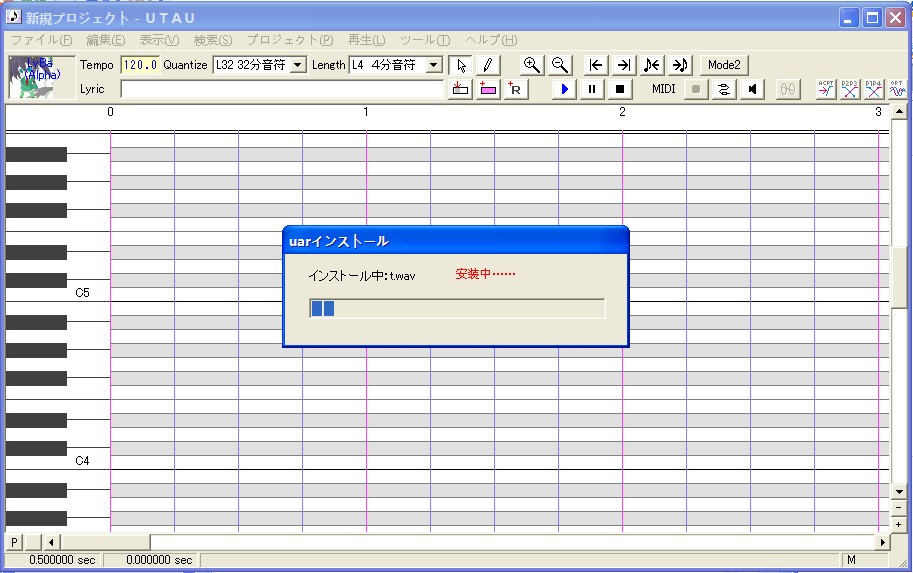The image size is (913, 573).
Task: Click the red 安装中 status text
Action: pos(485,274)
